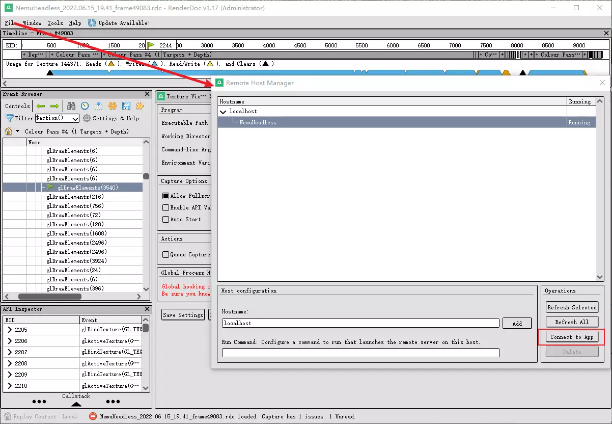Click the blue funnel Filter icon
The image size is (612, 424).
coord(10,118)
